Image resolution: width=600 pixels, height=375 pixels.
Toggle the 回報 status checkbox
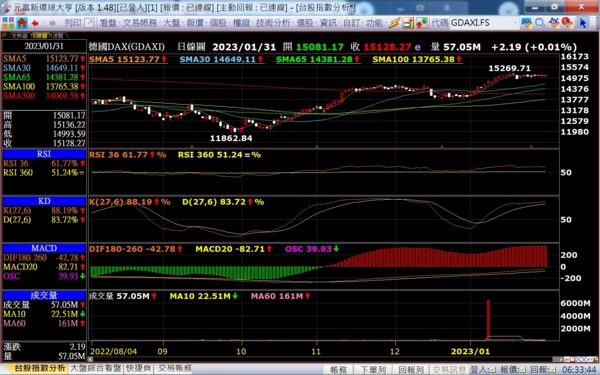[552, 370]
